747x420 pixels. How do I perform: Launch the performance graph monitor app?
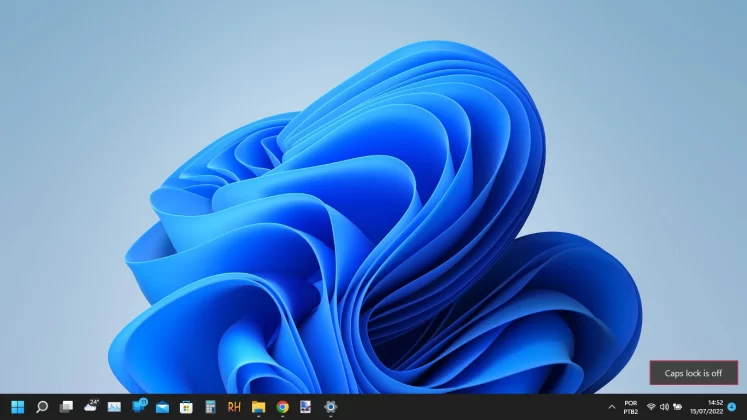coord(114,407)
